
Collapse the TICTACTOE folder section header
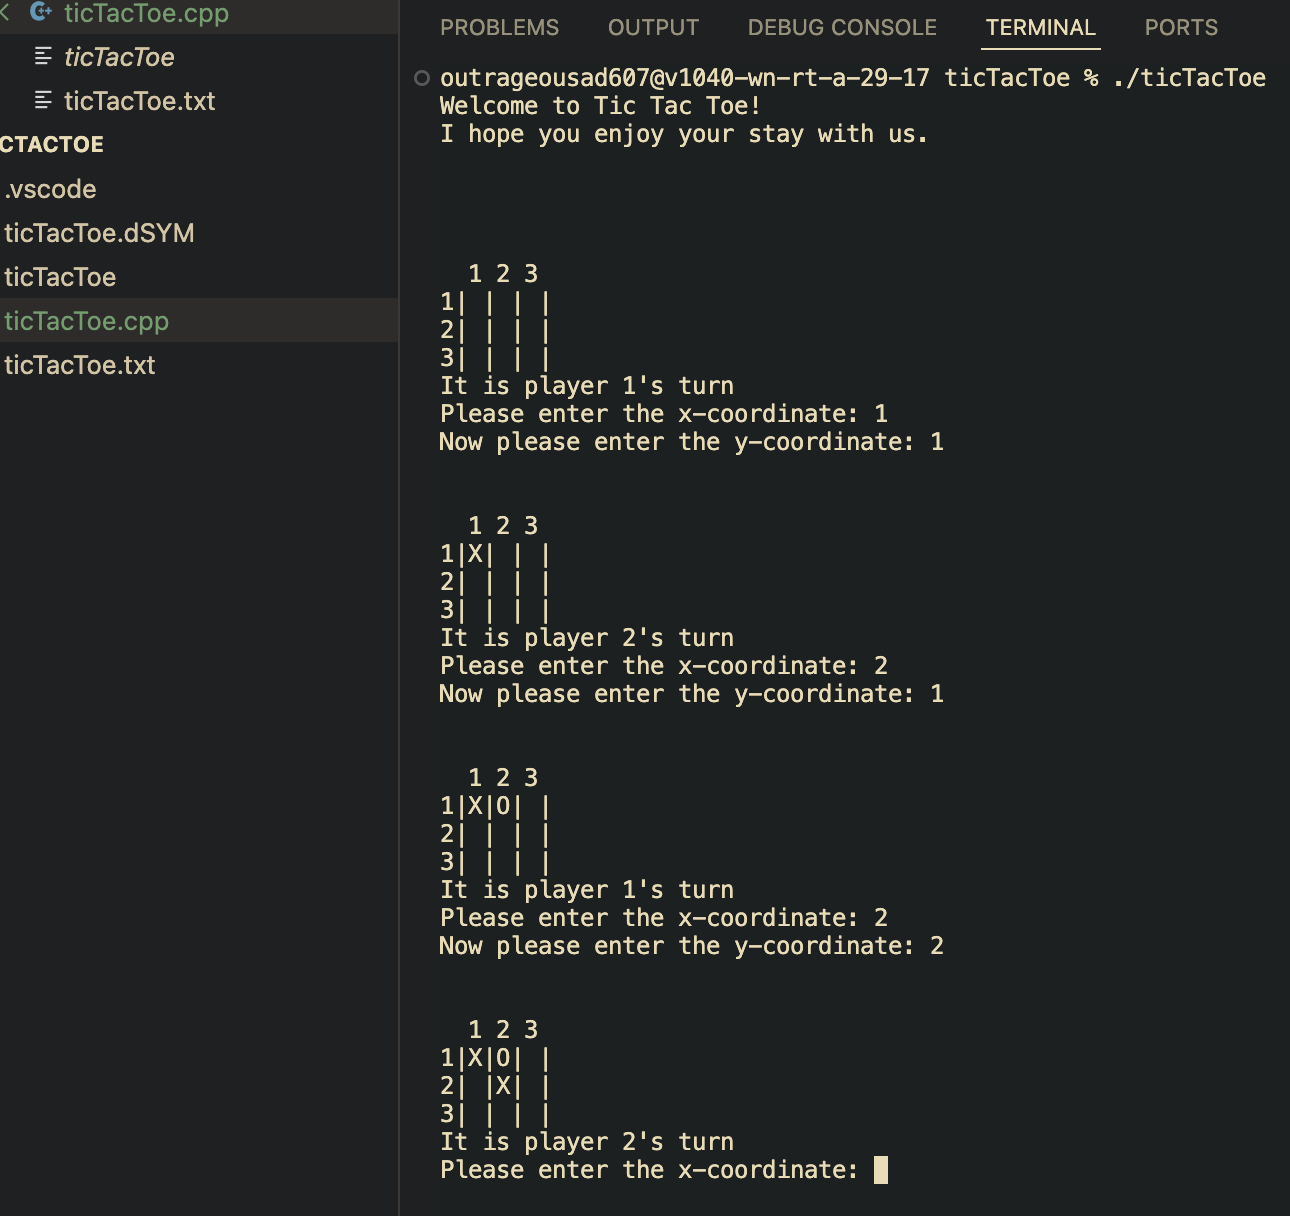52,145
